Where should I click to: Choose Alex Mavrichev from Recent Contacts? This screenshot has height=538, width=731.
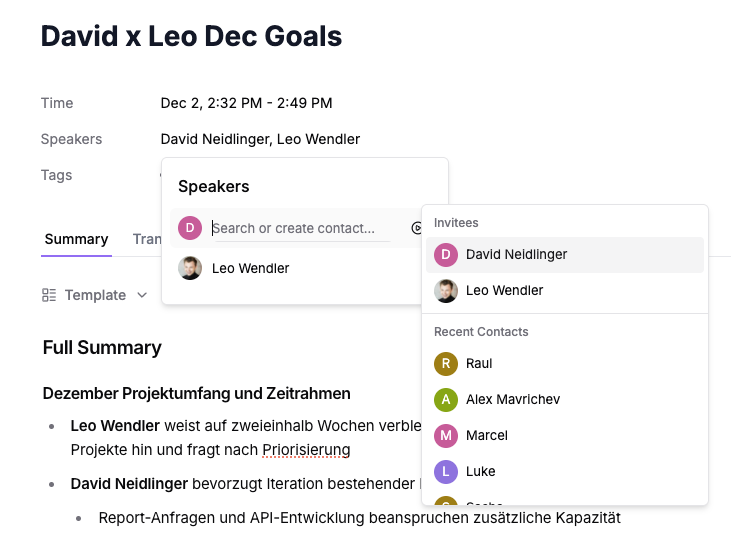512,399
